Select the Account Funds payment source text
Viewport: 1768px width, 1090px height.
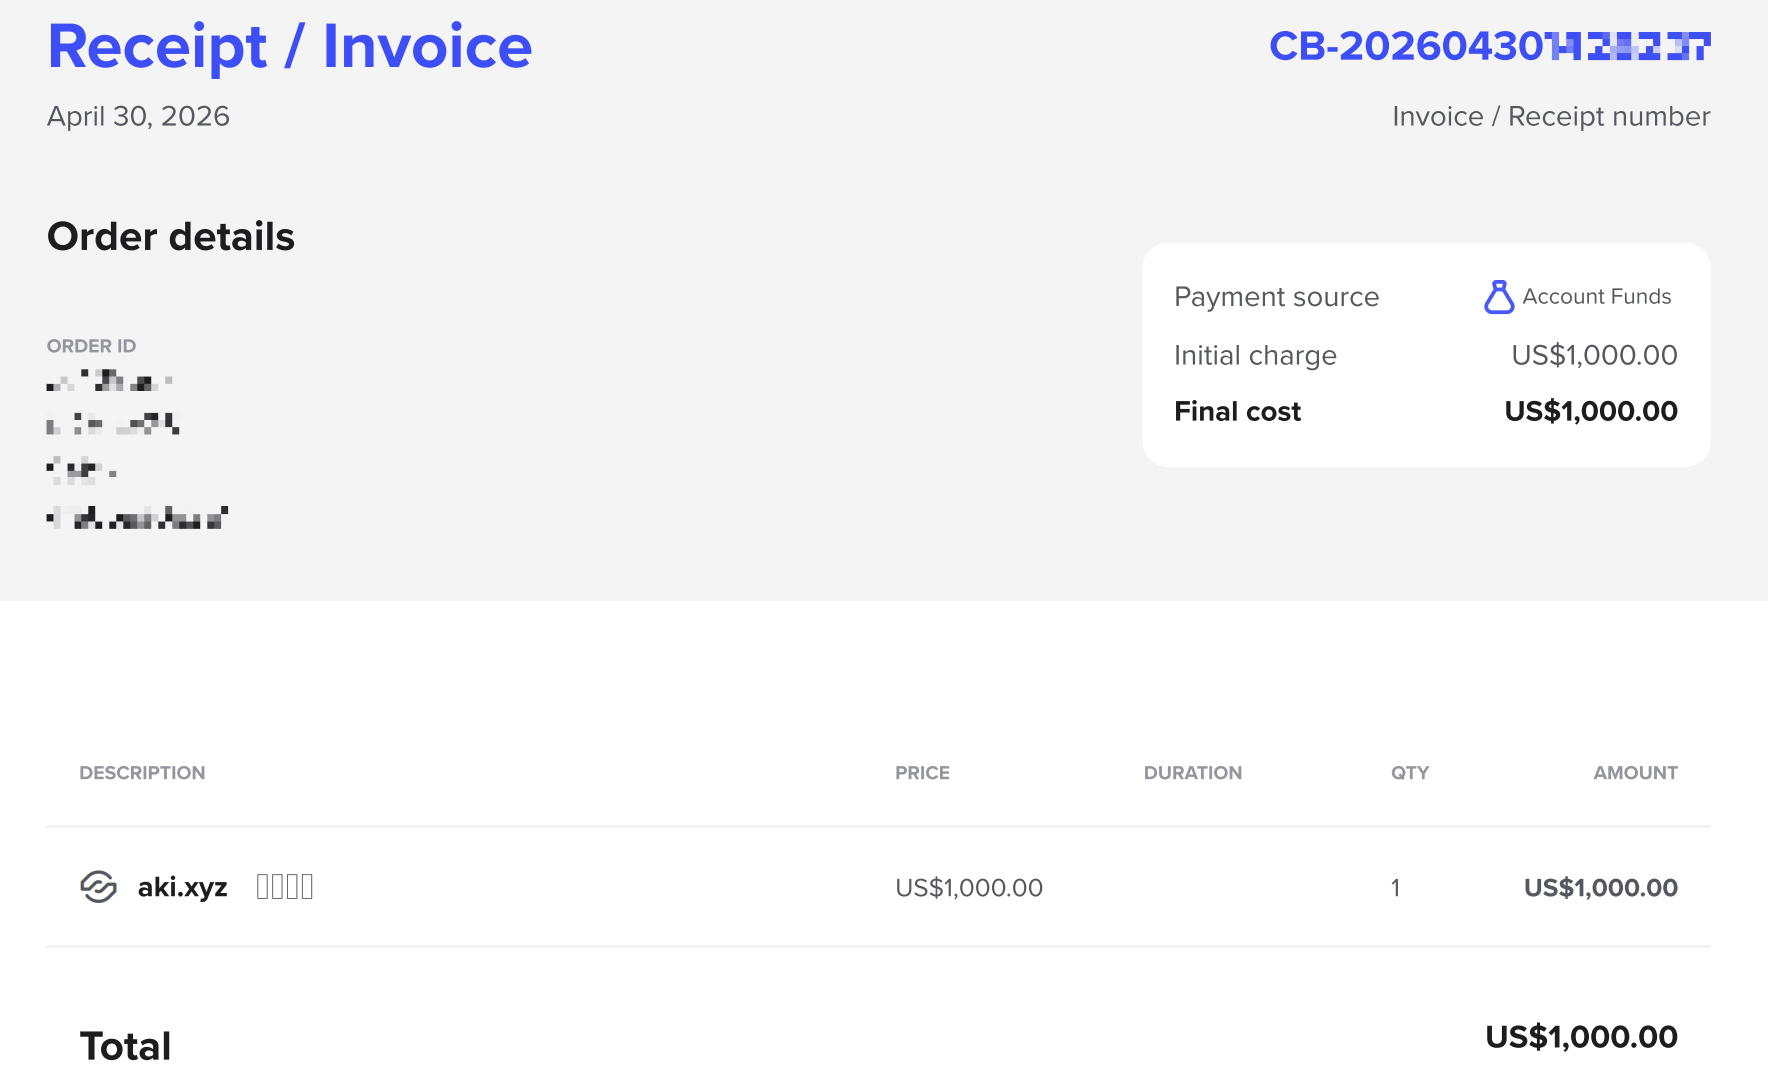1597,297
